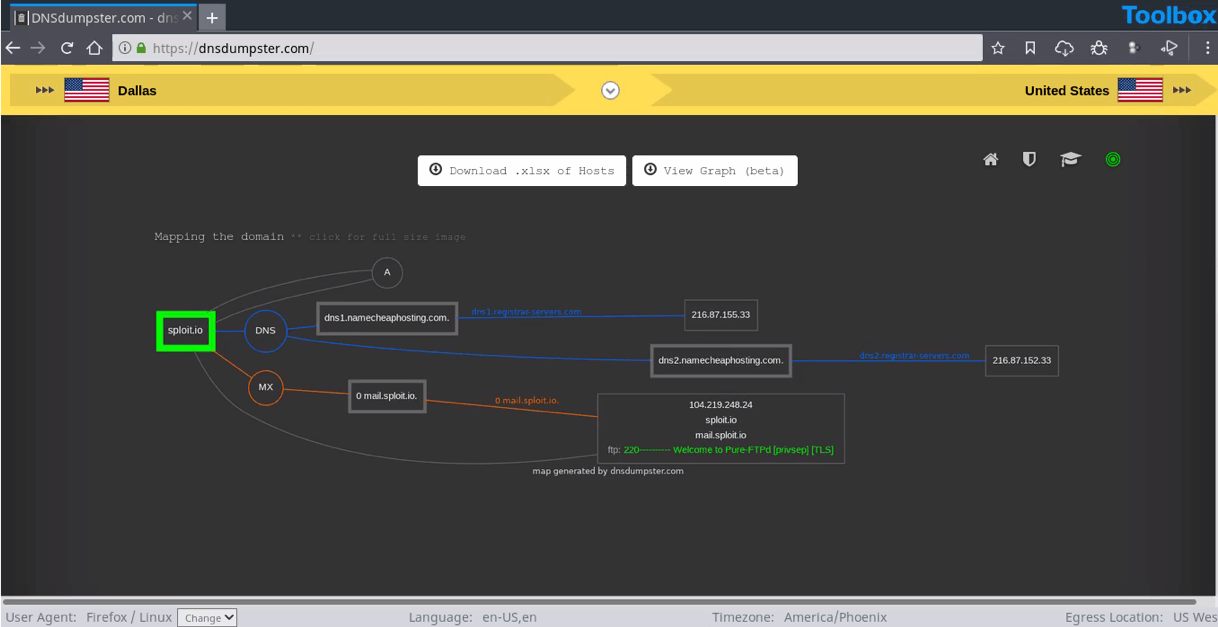
Task: Click the US flag beside United States
Action: [x=1140, y=90]
